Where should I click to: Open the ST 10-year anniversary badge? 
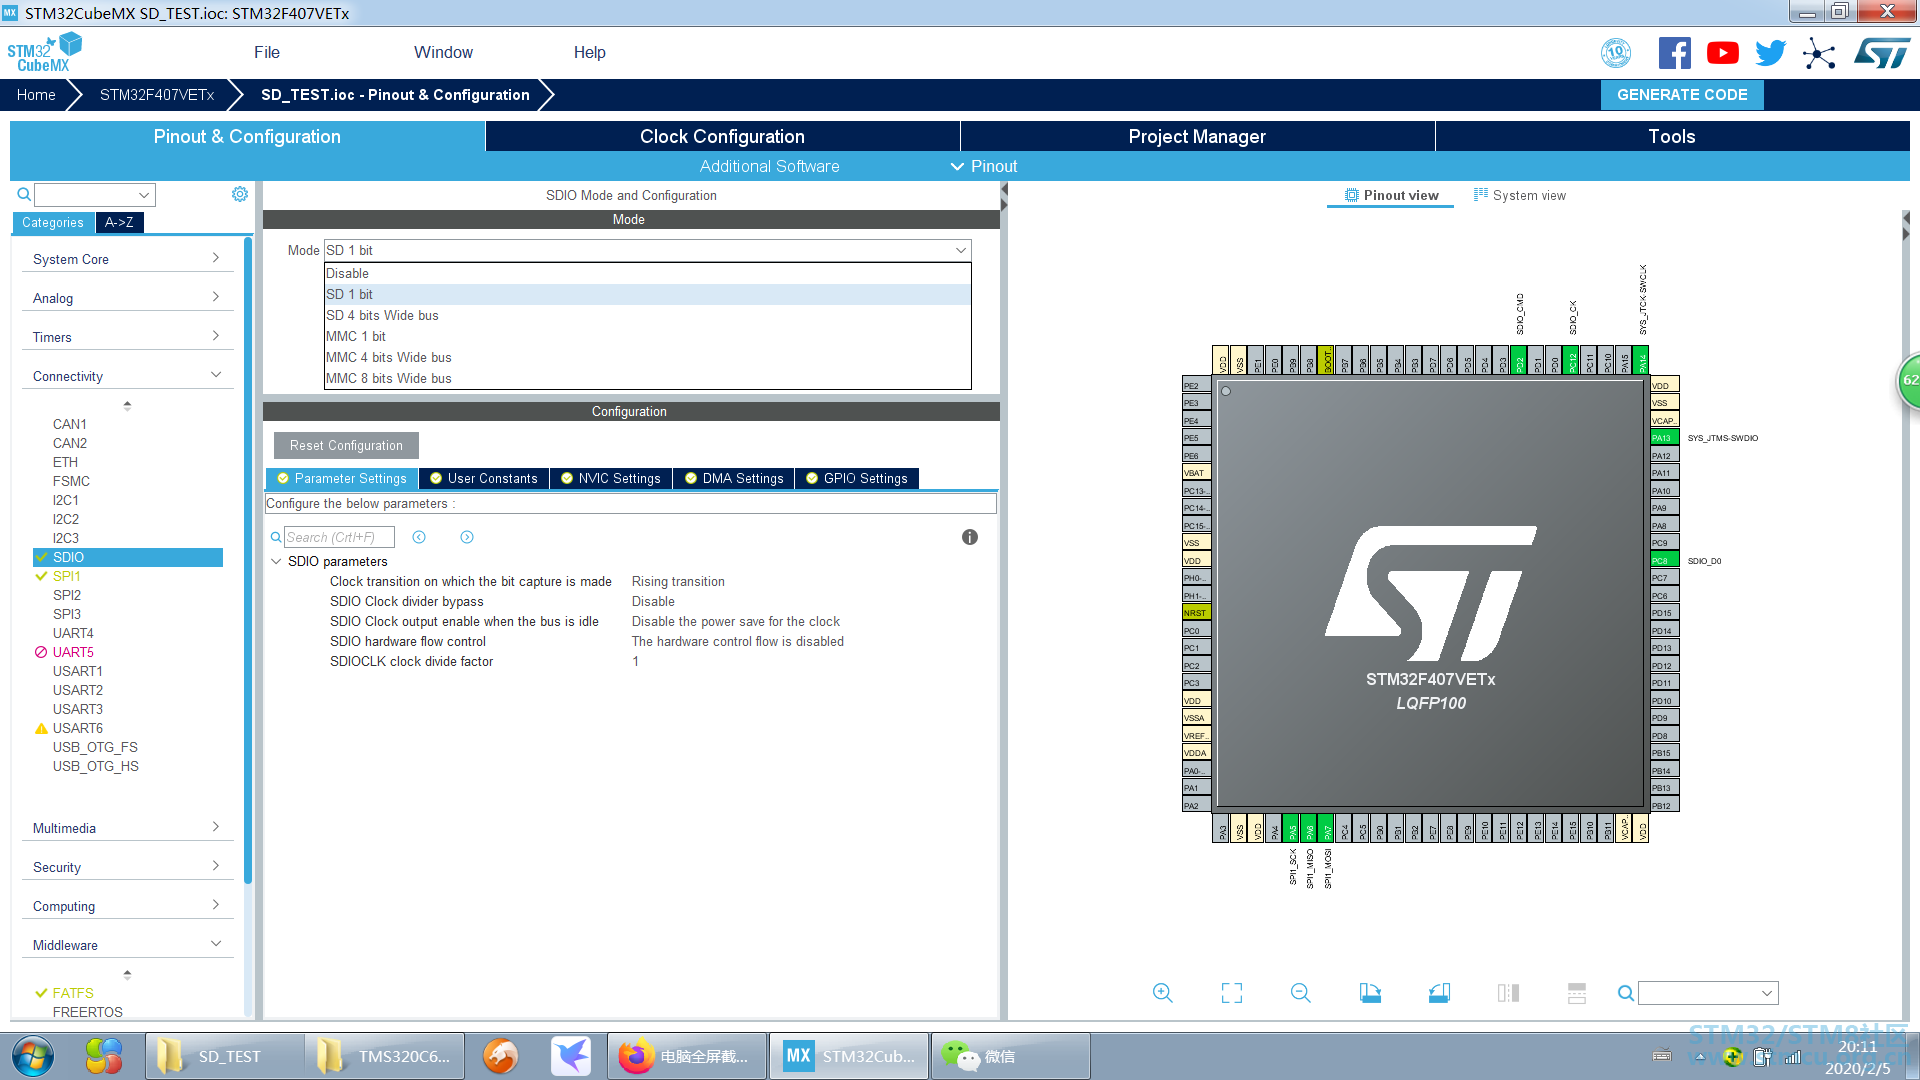pyautogui.click(x=1616, y=53)
